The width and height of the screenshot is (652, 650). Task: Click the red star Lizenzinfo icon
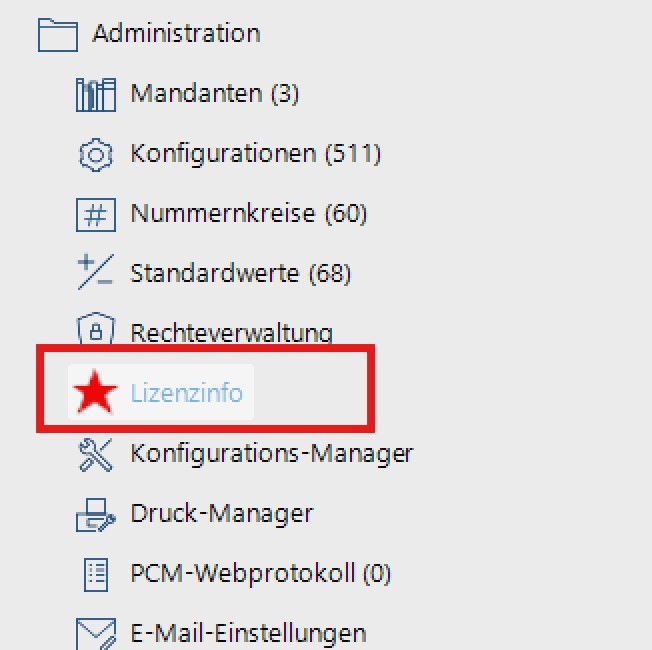(96, 393)
